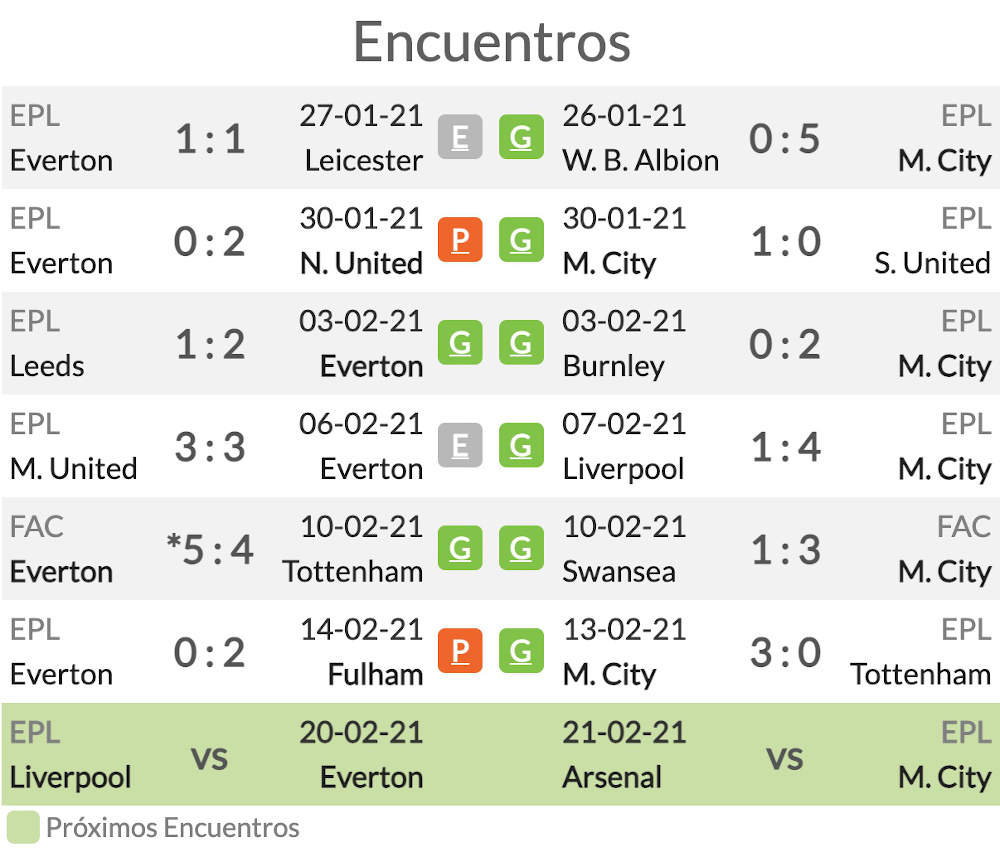Click the 3 : 3 score for M. United

[210, 446]
